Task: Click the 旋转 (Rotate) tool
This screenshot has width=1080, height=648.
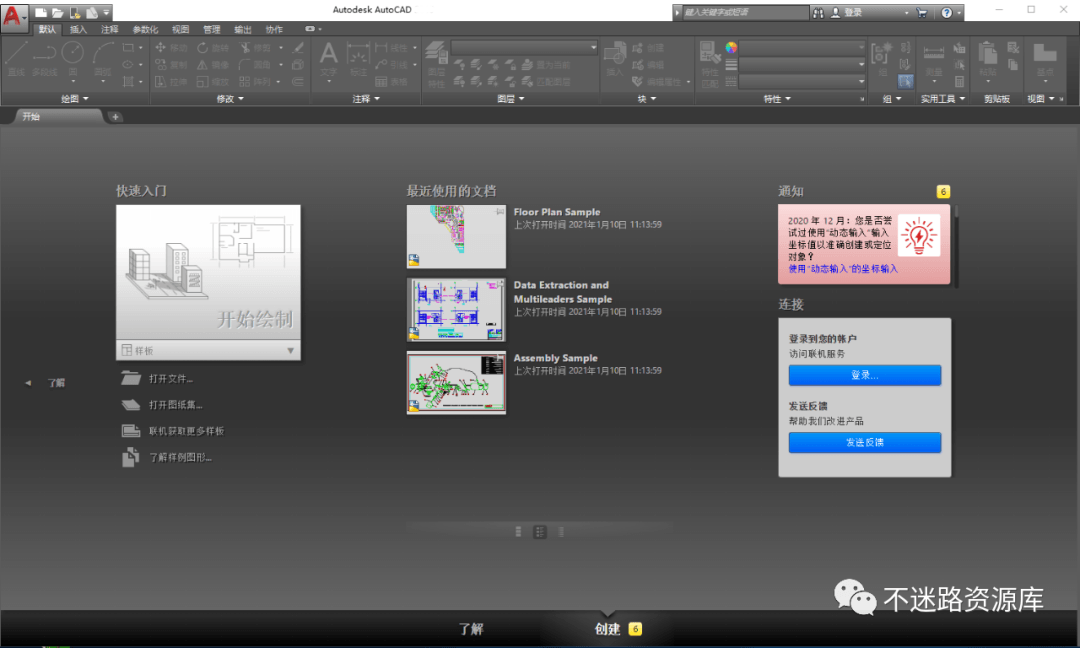Action: tap(212, 48)
